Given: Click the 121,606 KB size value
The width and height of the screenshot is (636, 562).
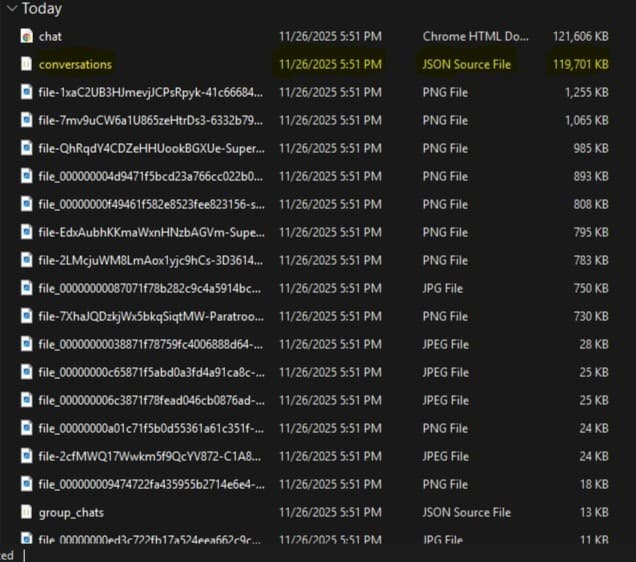Looking at the screenshot, I should (580, 36).
